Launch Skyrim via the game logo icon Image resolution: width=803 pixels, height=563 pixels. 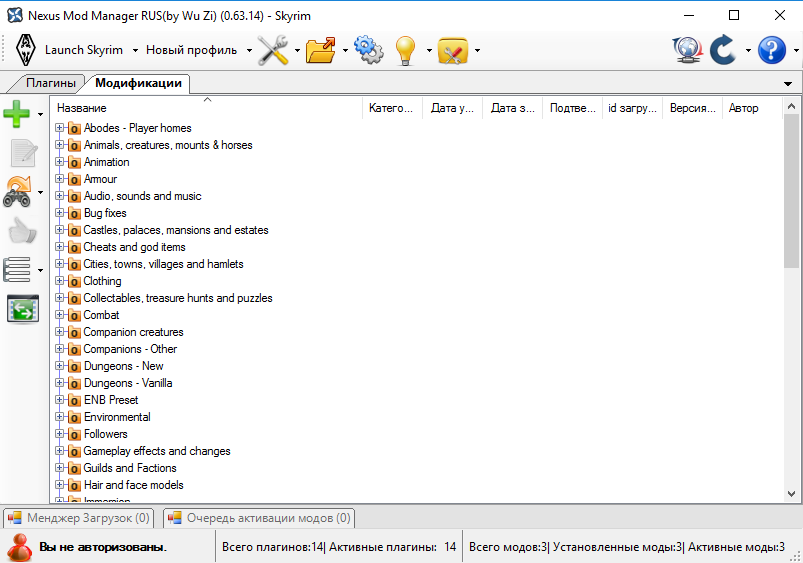point(25,50)
